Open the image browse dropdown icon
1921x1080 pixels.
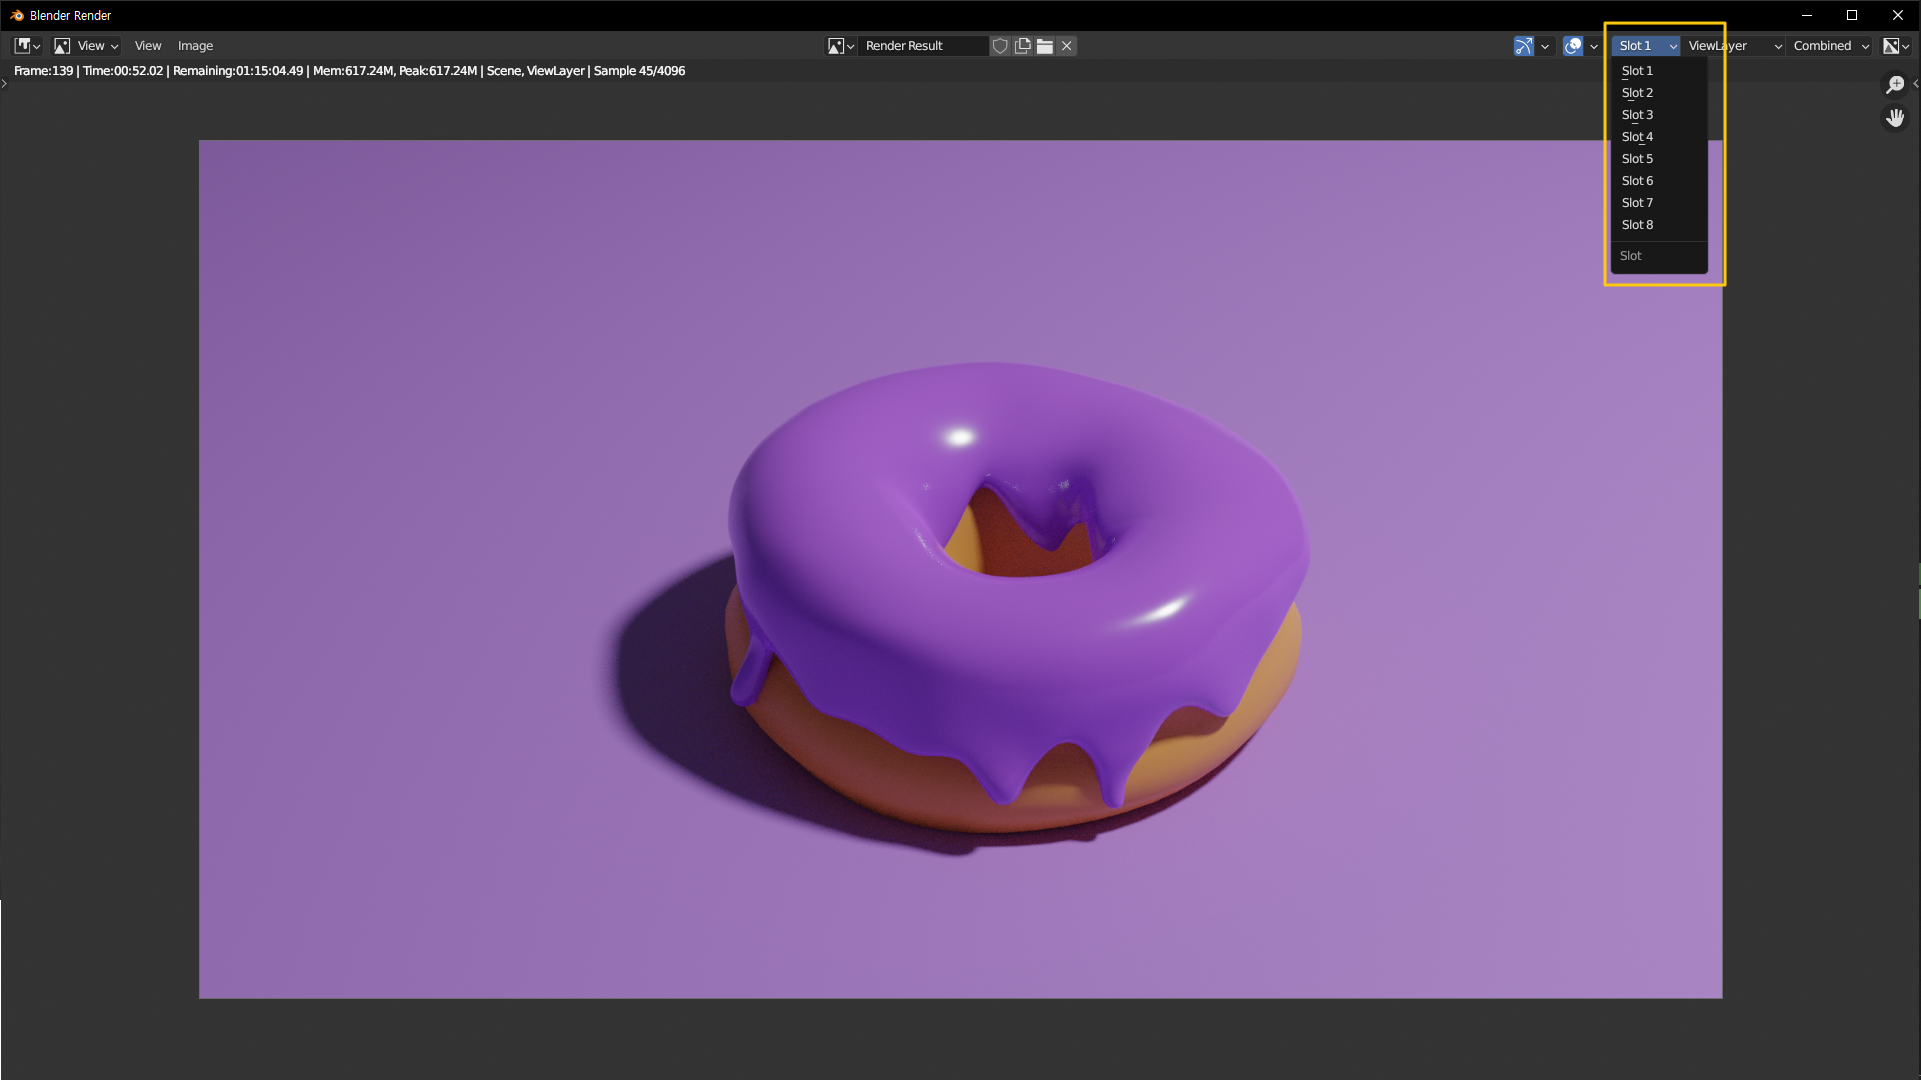tap(840, 46)
